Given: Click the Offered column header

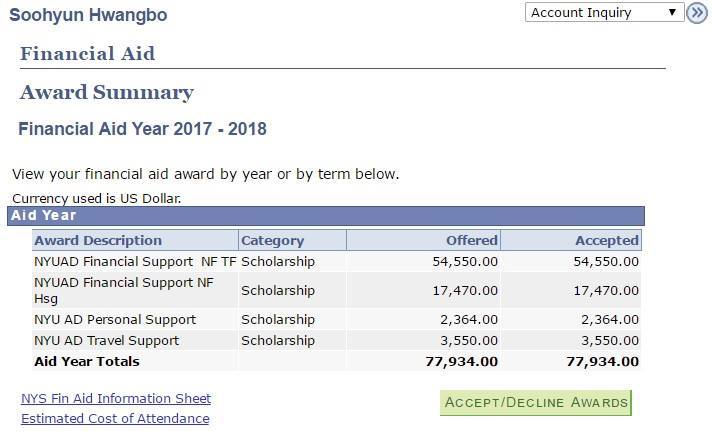Looking at the screenshot, I should pyautogui.click(x=471, y=240).
